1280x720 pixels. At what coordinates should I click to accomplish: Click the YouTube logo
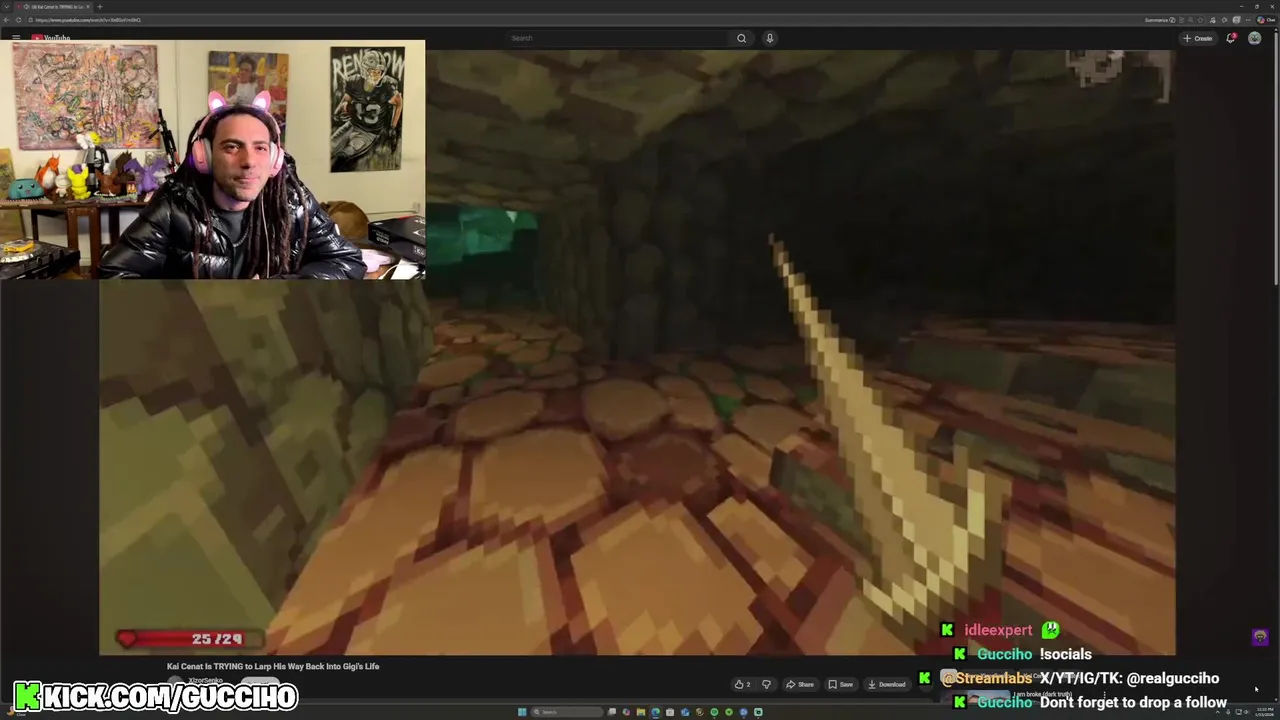click(51, 38)
